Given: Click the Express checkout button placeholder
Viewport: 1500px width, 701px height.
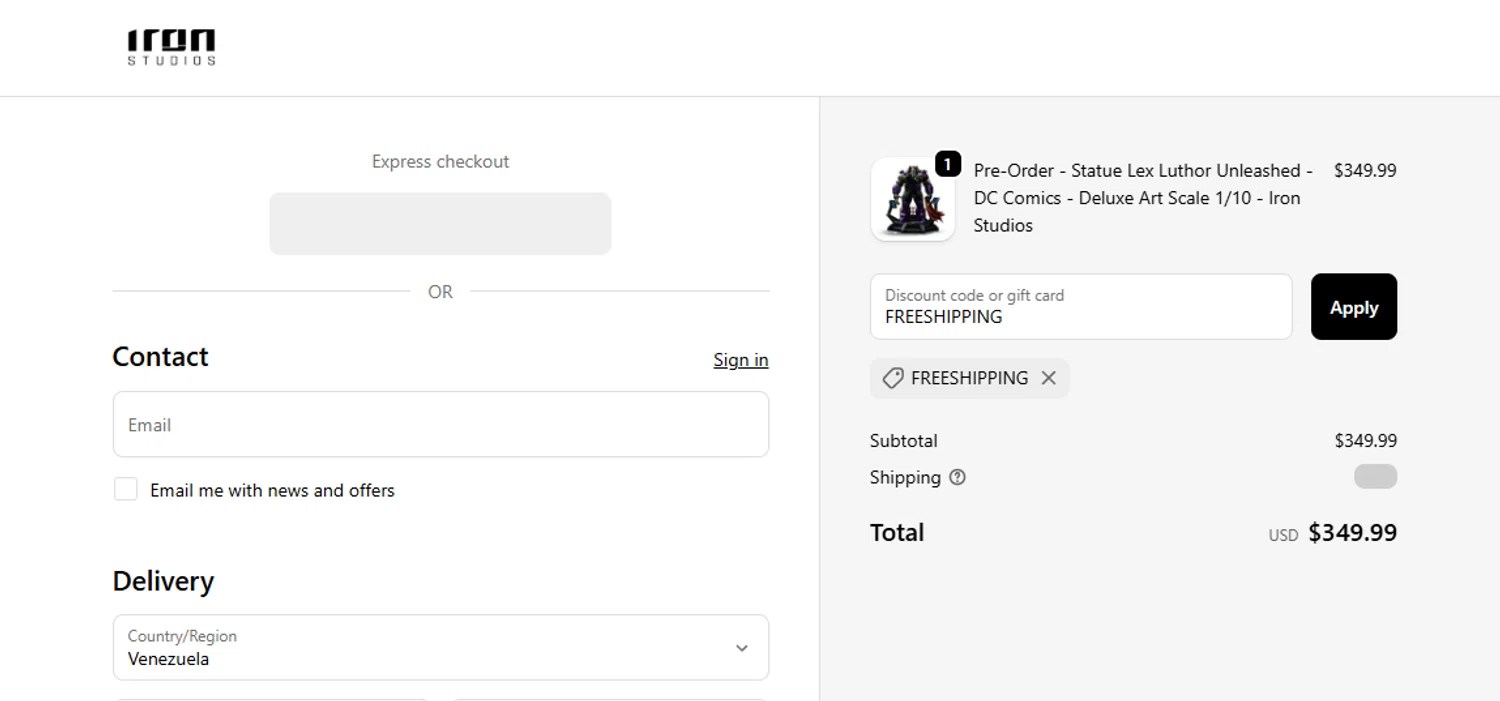Looking at the screenshot, I should tap(440, 224).
